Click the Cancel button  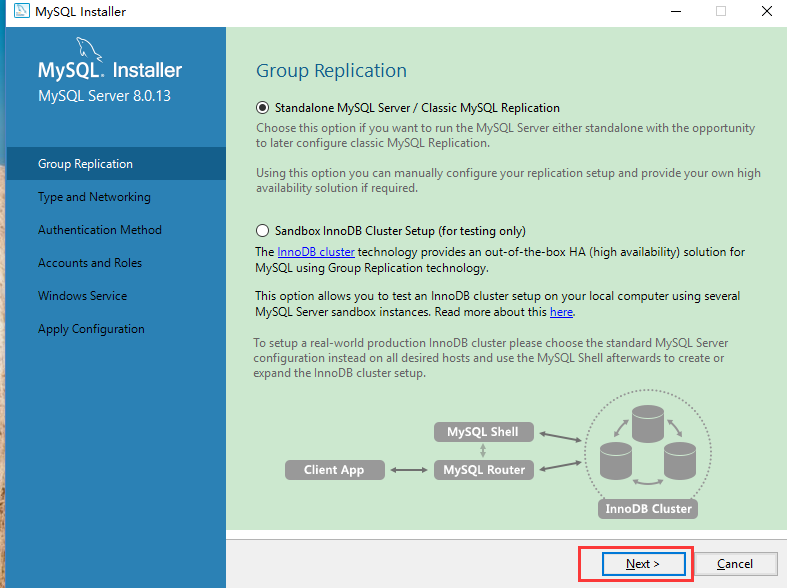click(735, 564)
